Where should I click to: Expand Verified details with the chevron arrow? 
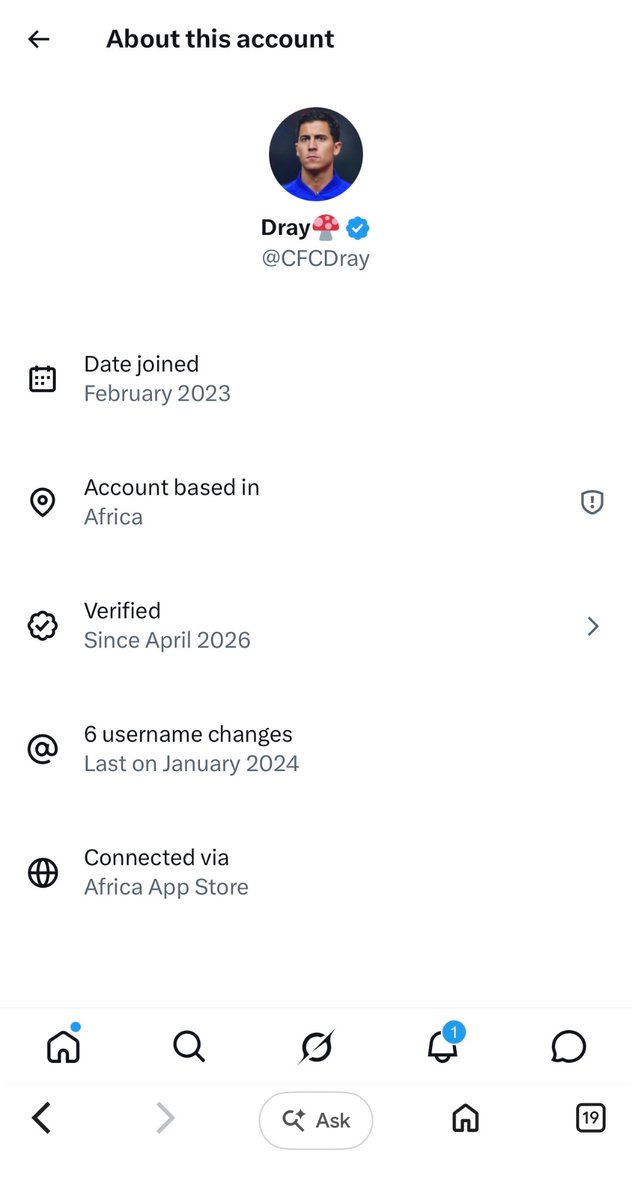point(593,626)
